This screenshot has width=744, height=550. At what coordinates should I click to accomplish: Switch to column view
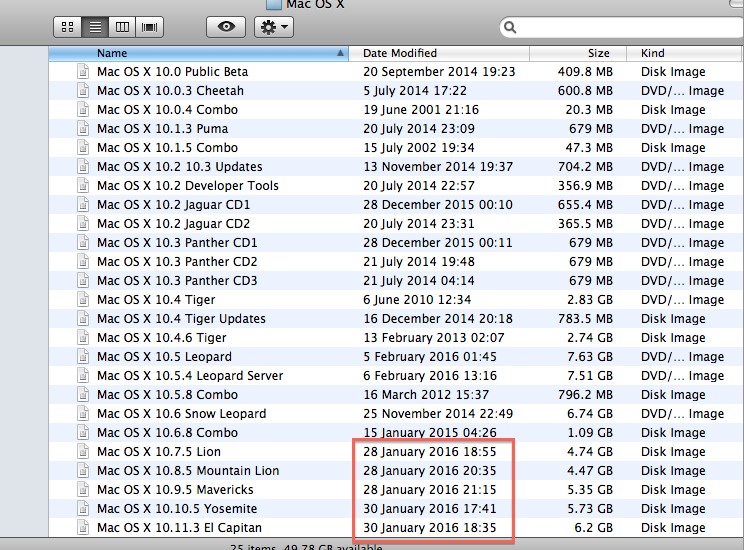click(x=122, y=27)
